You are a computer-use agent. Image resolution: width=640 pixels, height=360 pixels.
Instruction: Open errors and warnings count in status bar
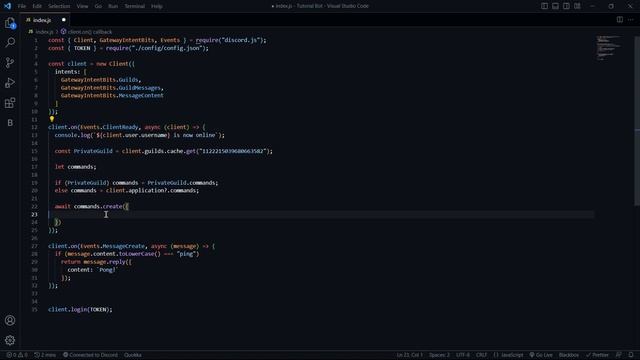click(17, 355)
